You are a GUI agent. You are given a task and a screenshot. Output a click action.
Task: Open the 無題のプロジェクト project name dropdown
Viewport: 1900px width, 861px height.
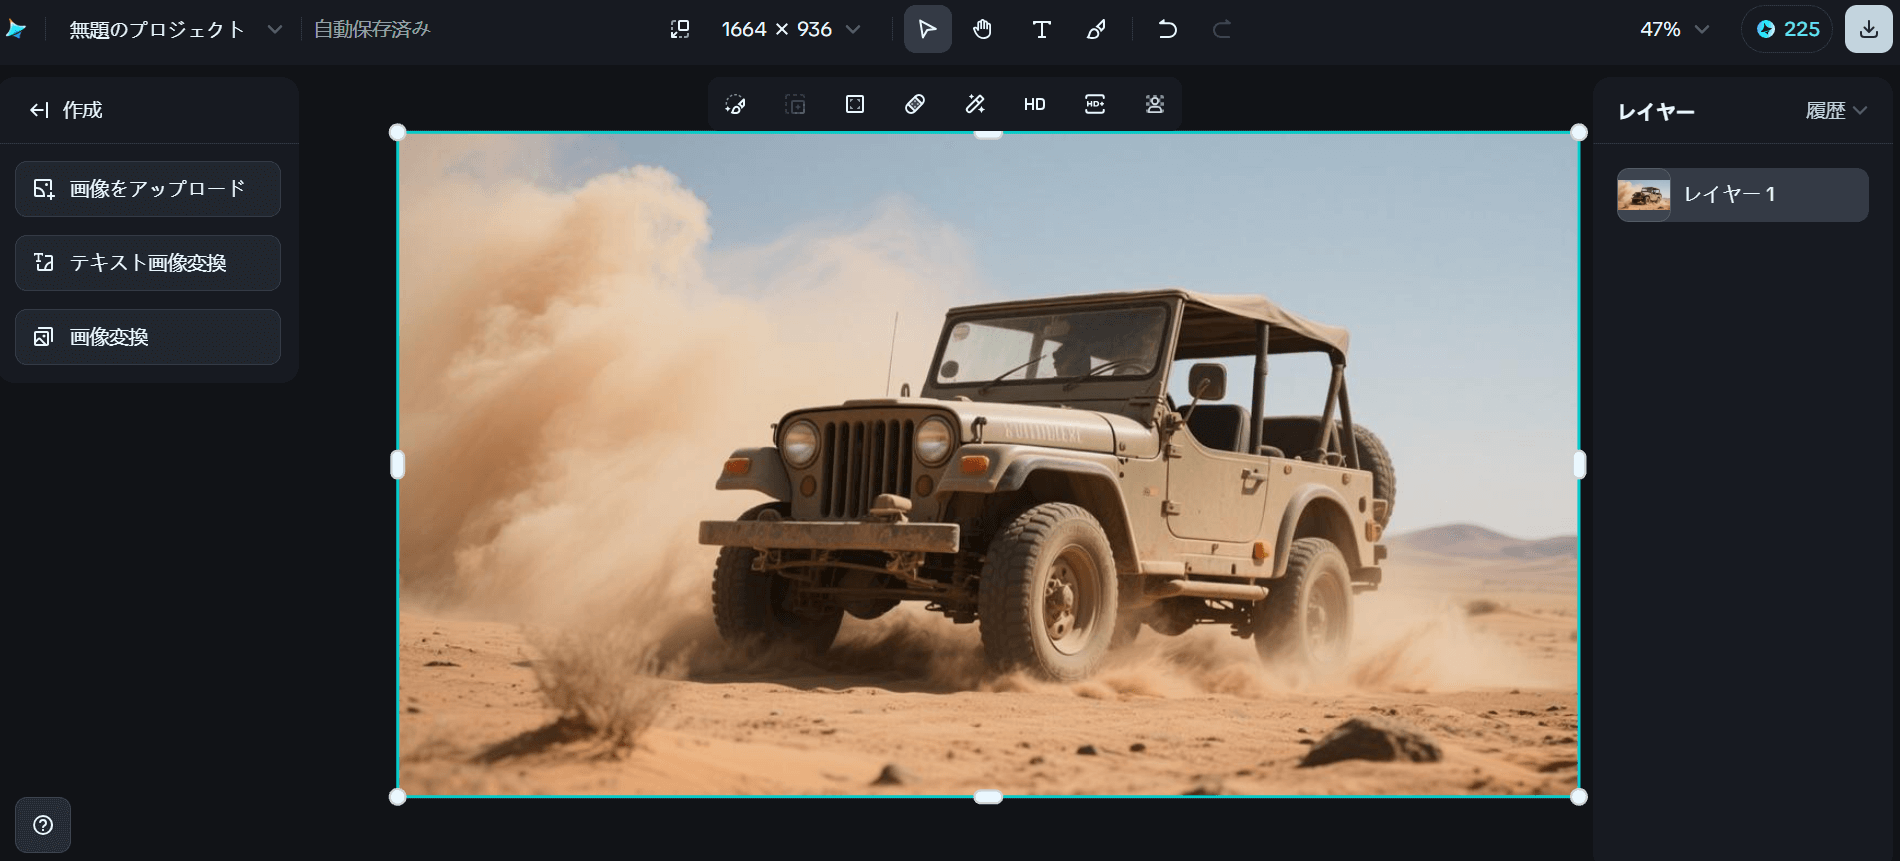coord(175,30)
